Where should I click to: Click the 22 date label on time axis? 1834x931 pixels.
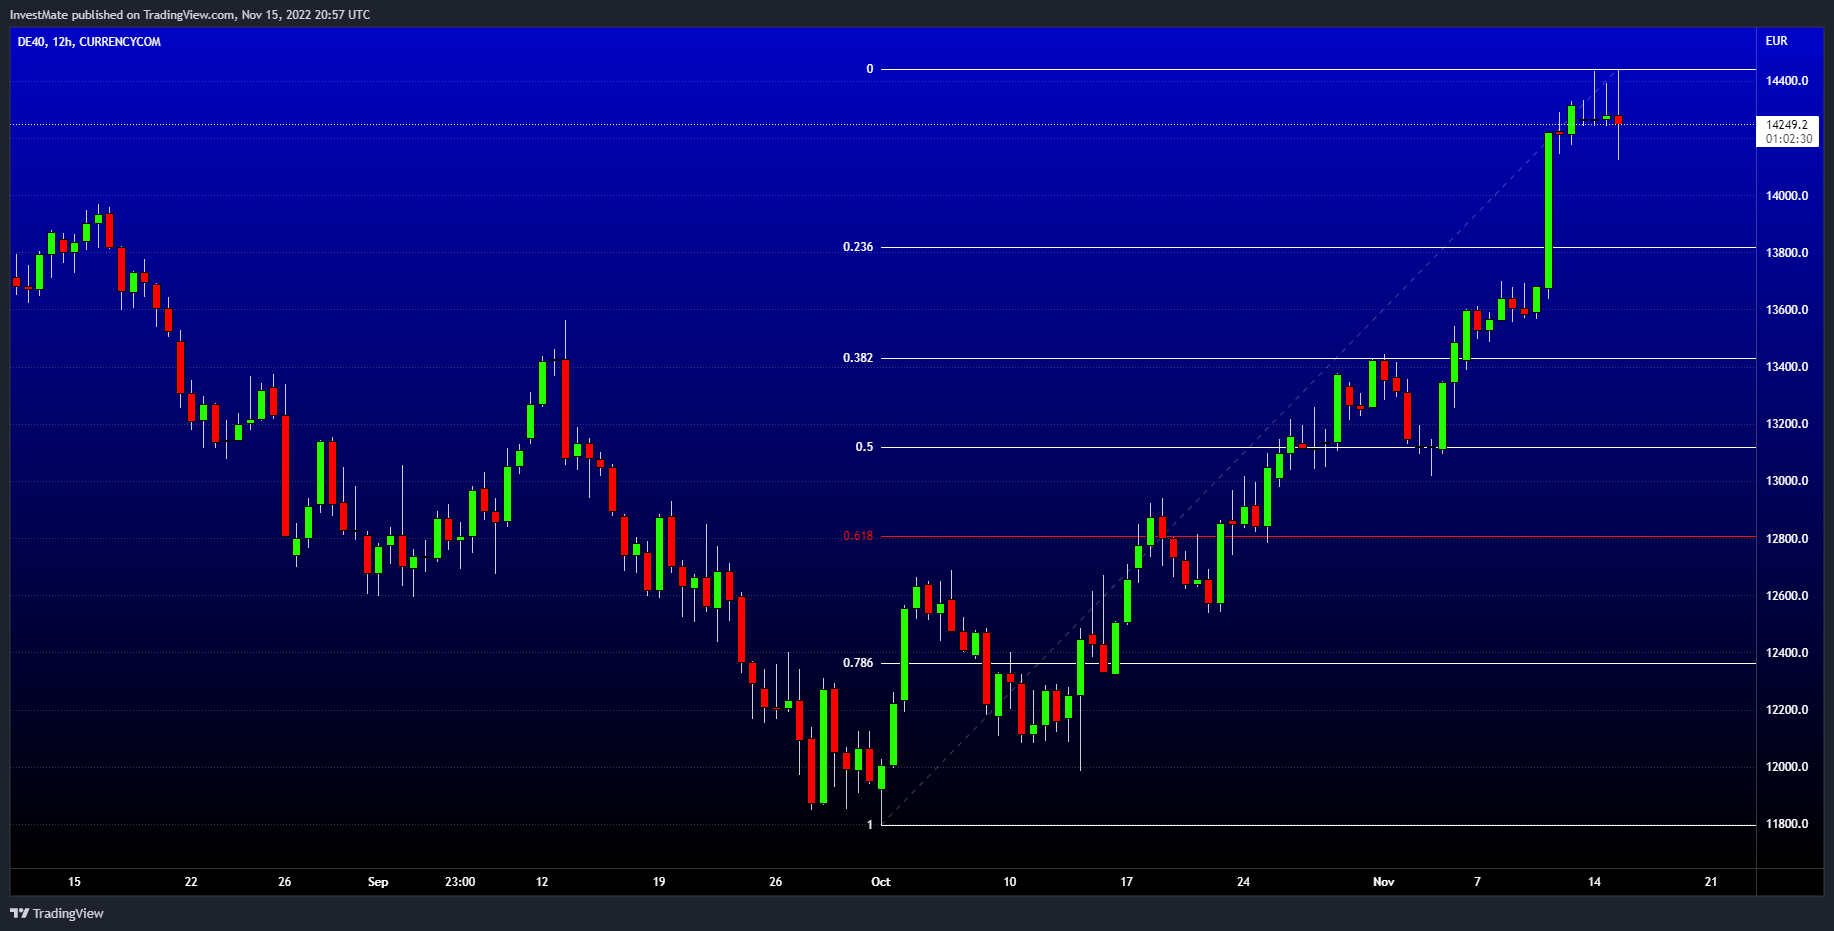point(191,882)
